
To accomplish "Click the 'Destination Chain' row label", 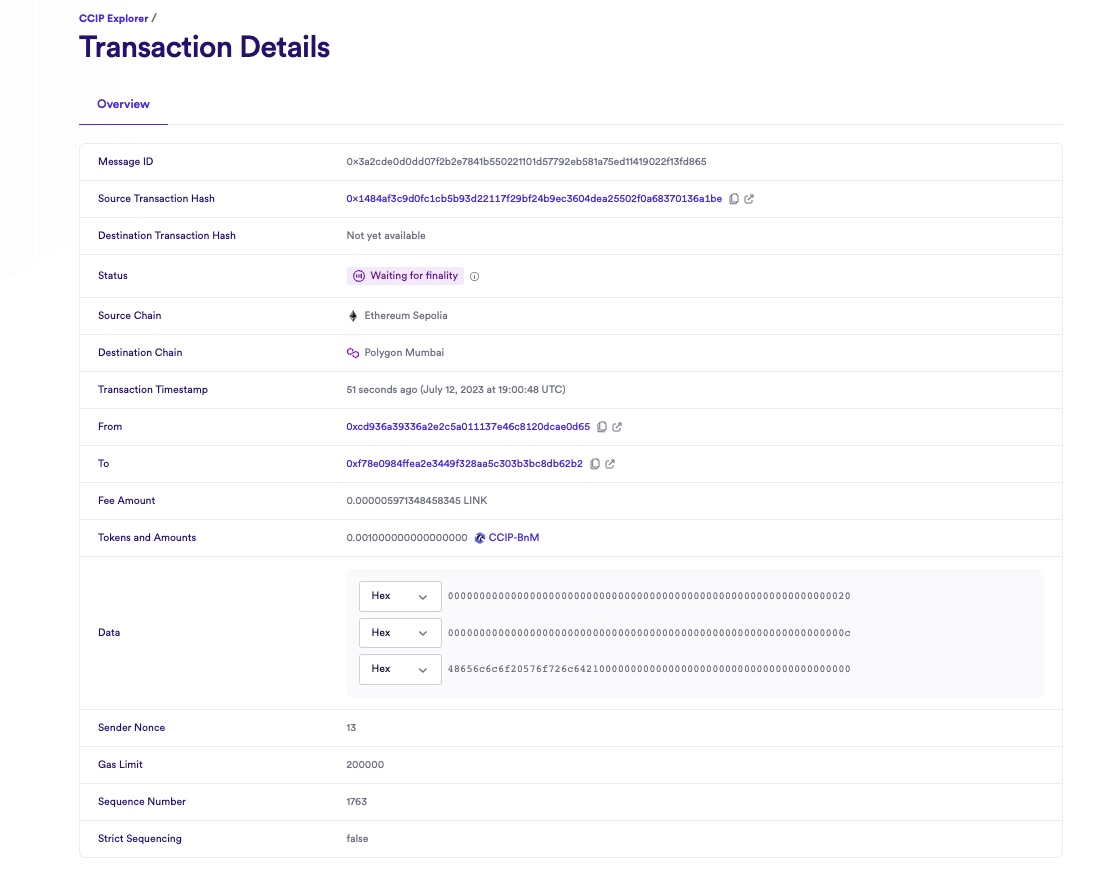I will coord(140,353).
